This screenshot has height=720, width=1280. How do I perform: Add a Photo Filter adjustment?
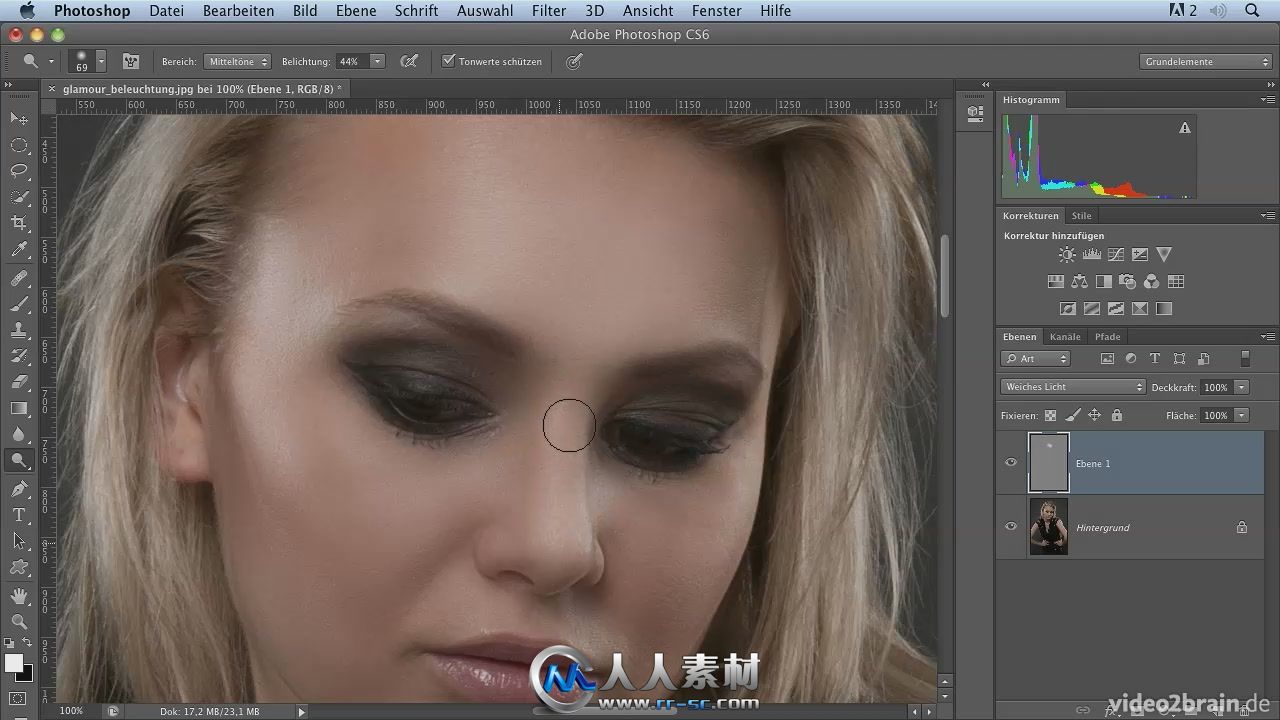pyautogui.click(x=1127, y=282)
